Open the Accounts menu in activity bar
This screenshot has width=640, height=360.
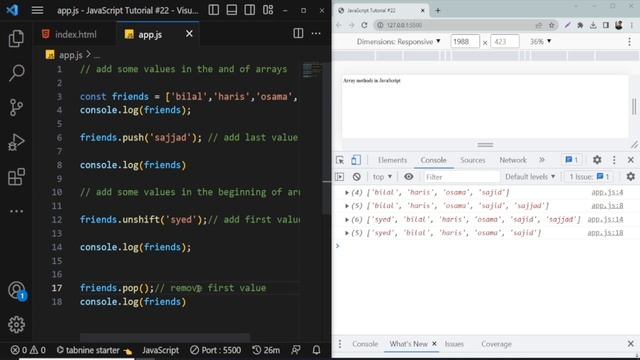16,291
